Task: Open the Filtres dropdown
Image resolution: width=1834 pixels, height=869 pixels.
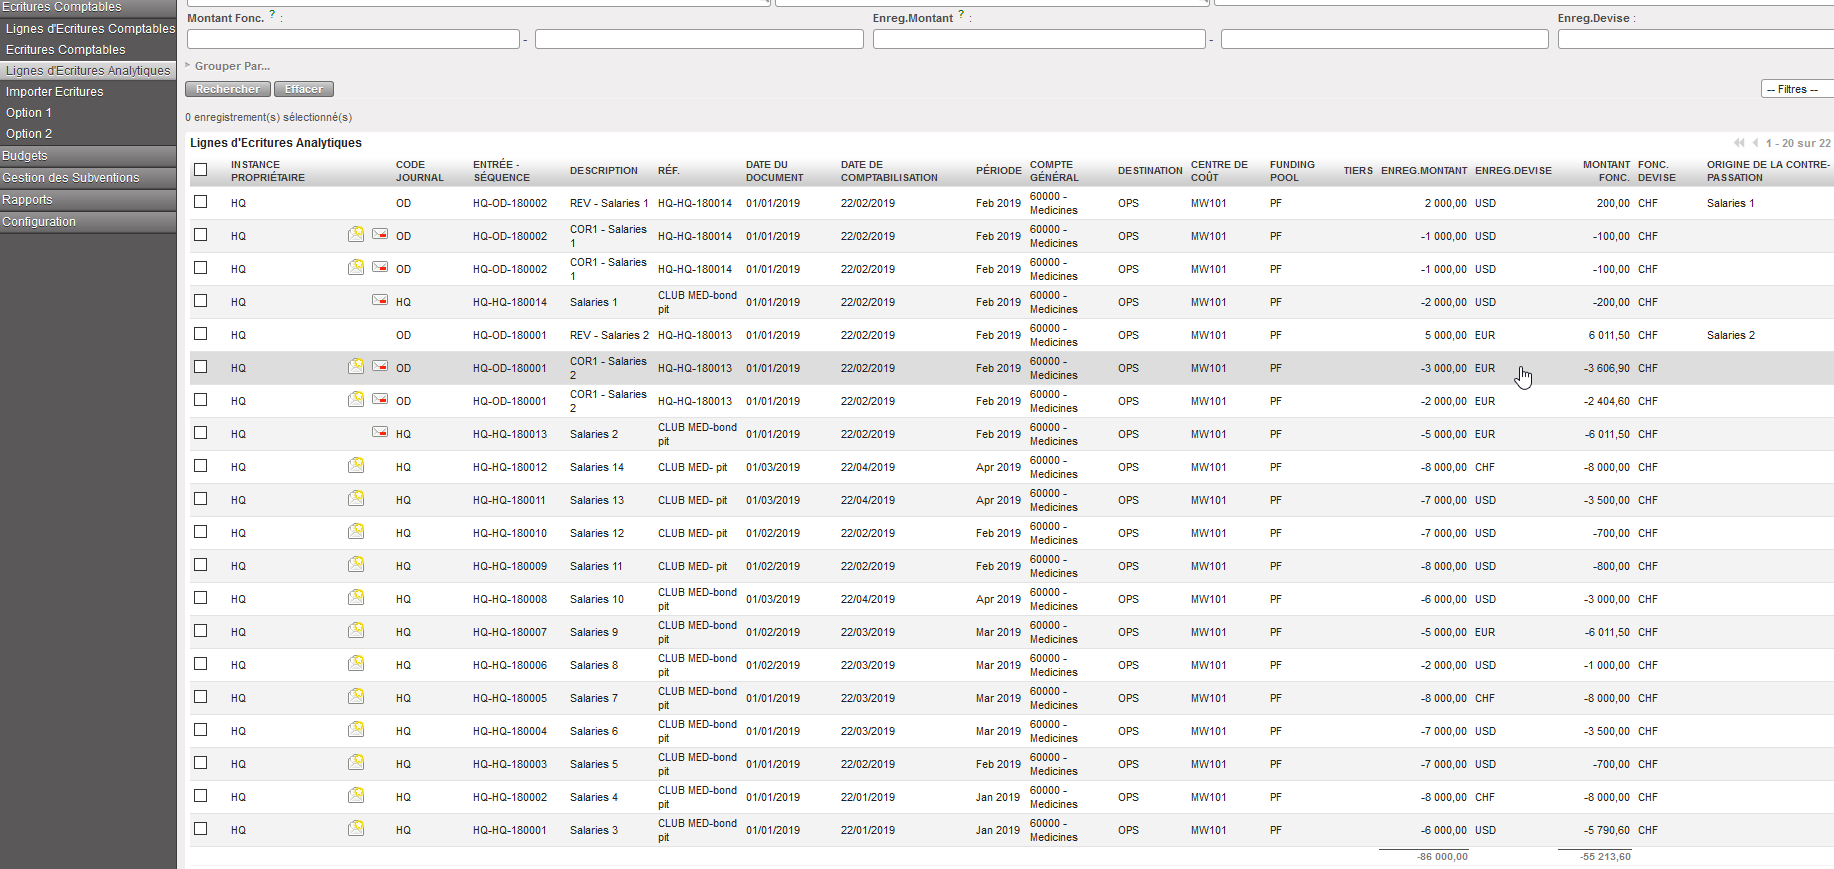Action: coord(1795,90)
